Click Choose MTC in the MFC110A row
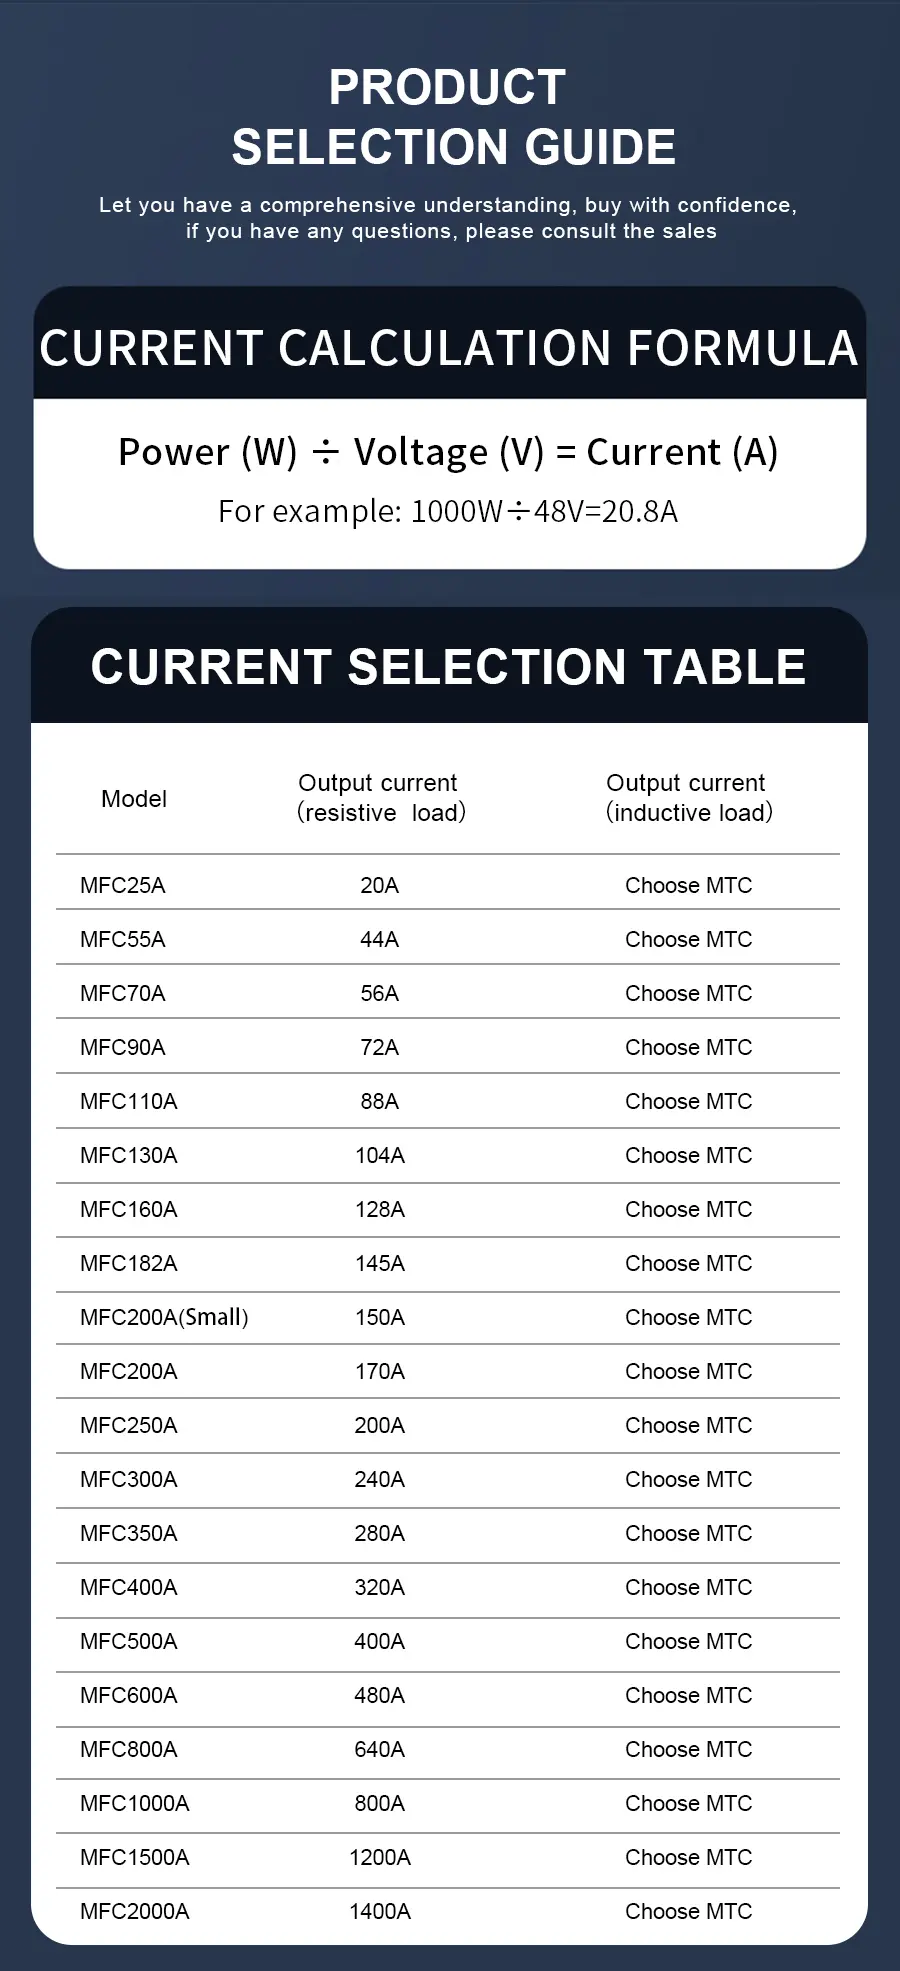Viewport: 900px width, 1971px height. click(x=688, y=1101)
